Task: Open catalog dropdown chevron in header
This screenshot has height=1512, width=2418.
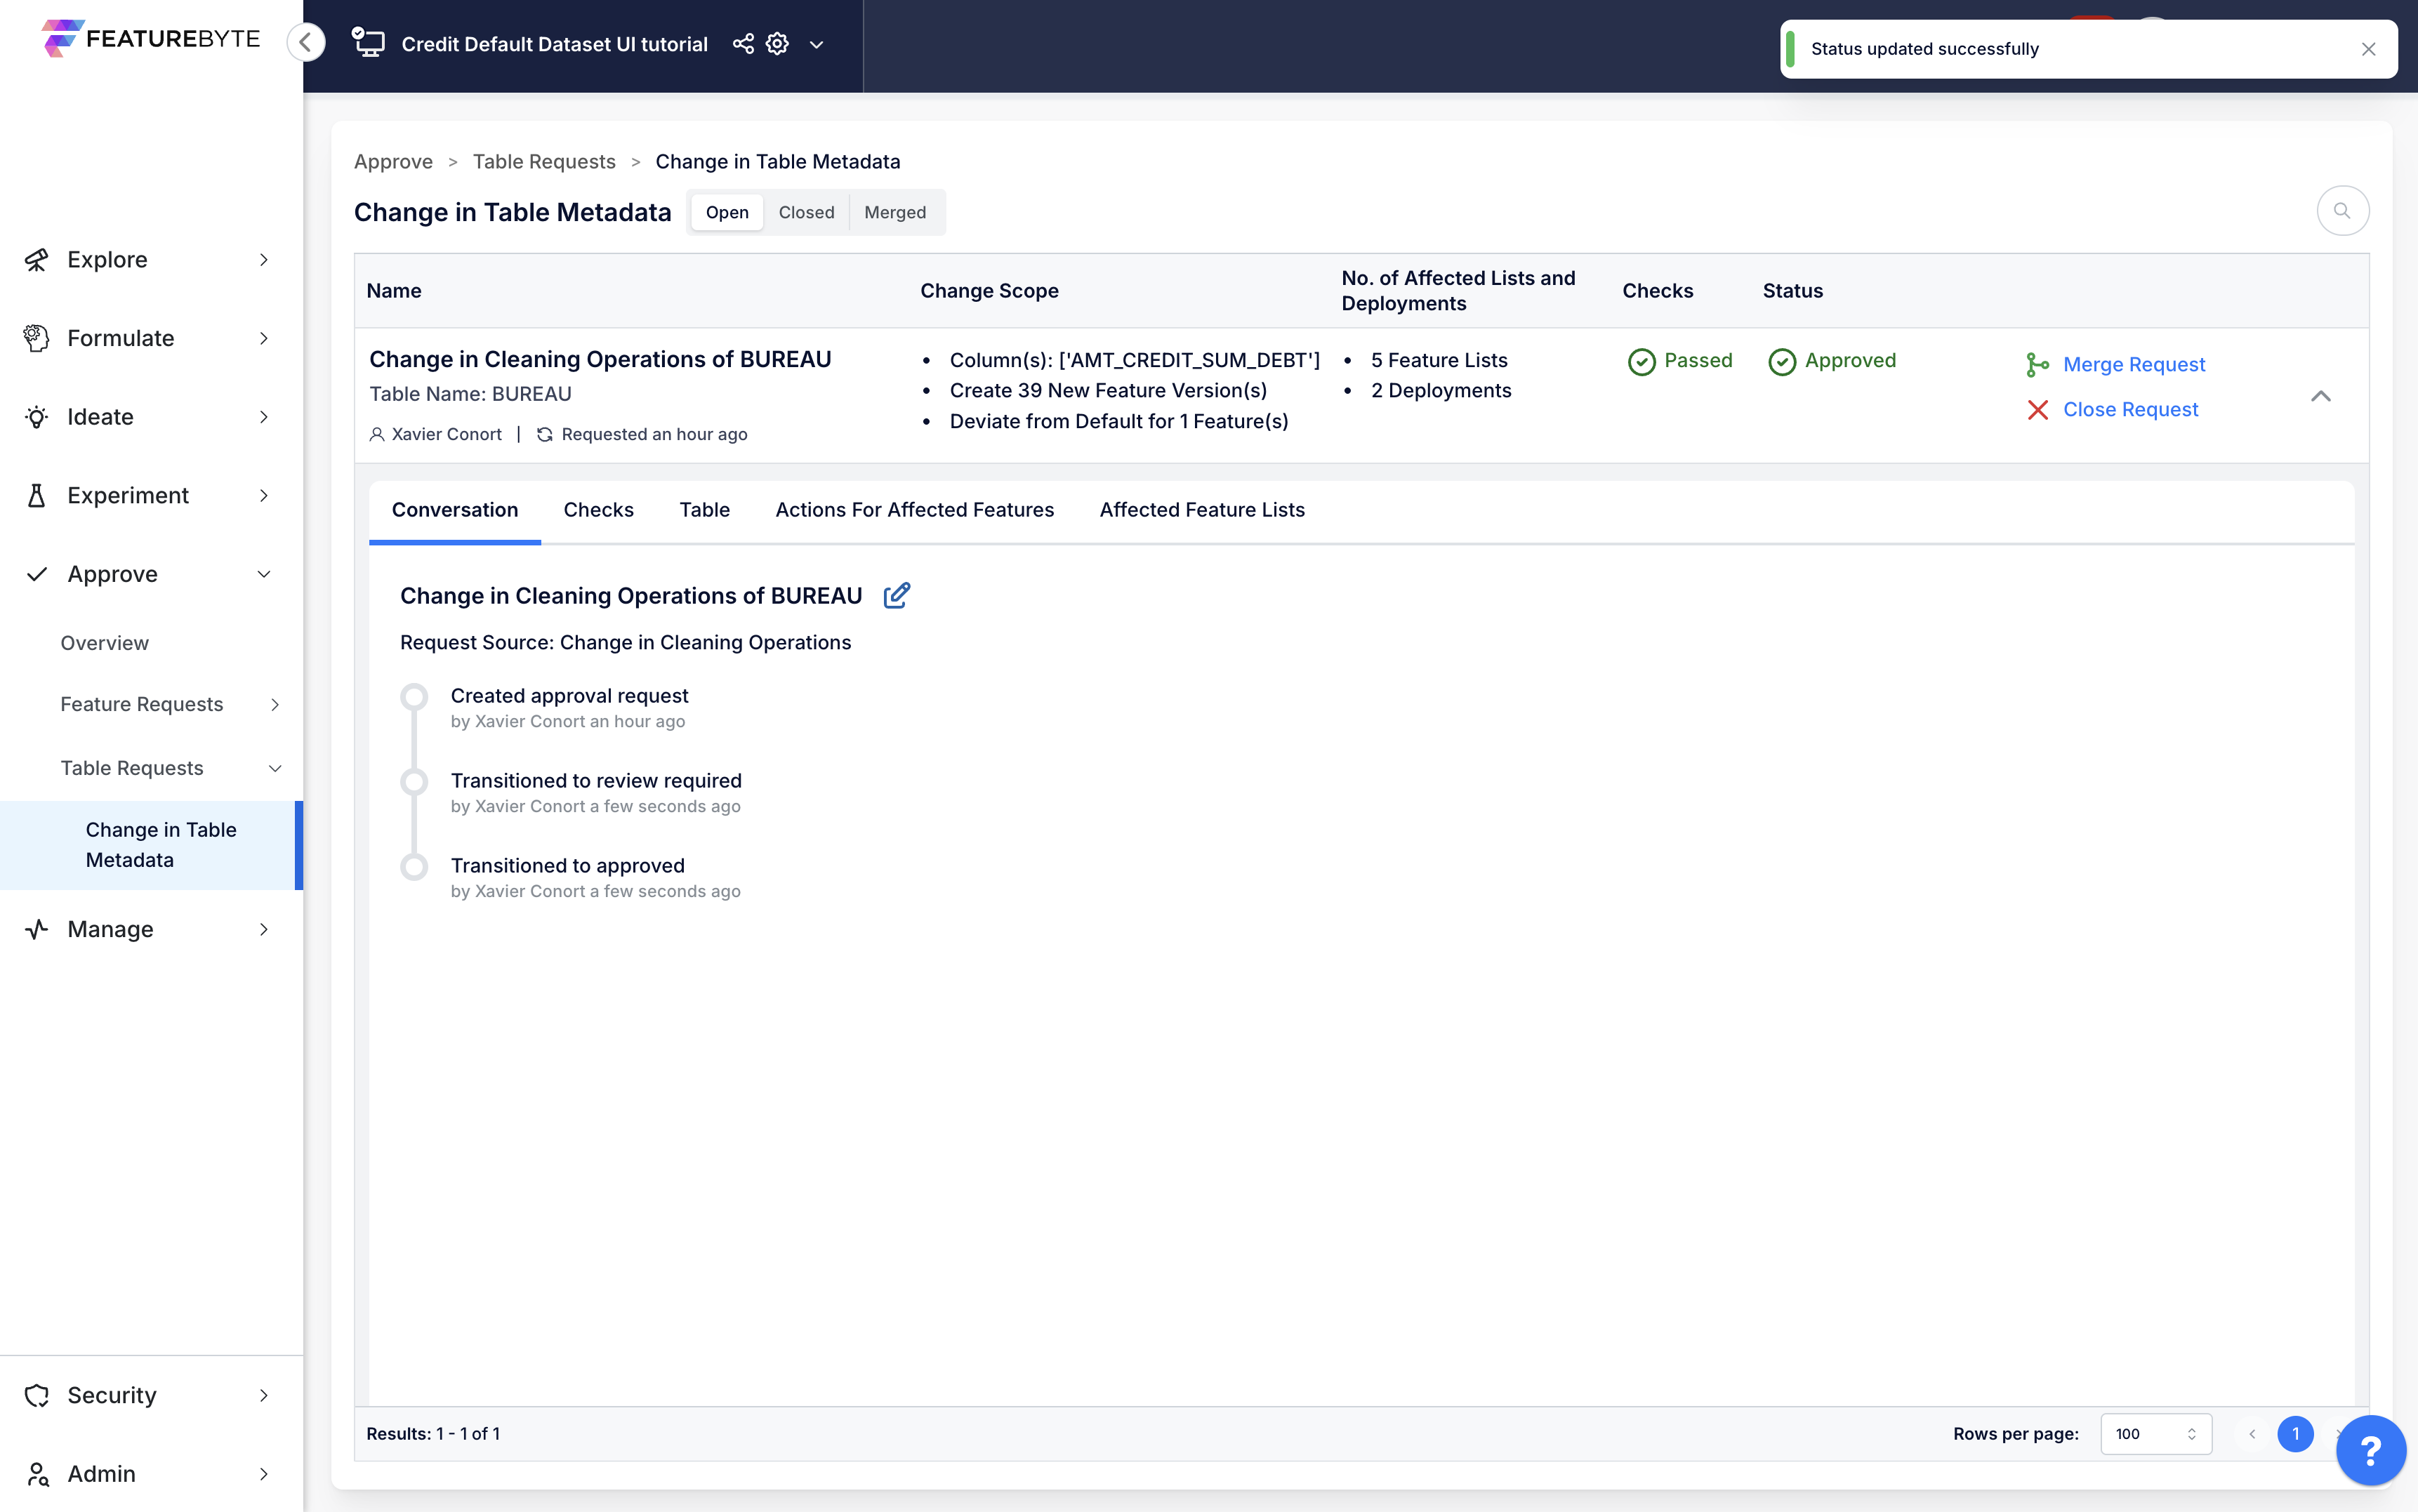Action: [x=816, y=45]
